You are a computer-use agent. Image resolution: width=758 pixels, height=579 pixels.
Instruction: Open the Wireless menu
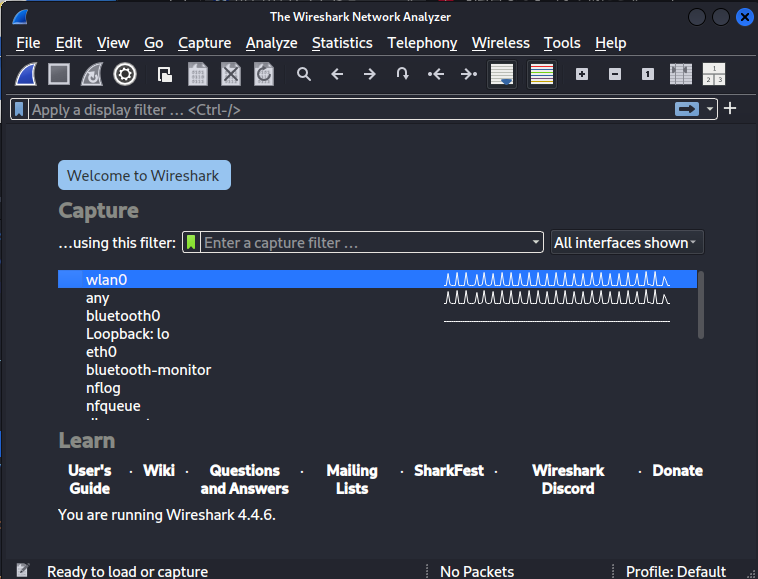[x=500, y=43]
